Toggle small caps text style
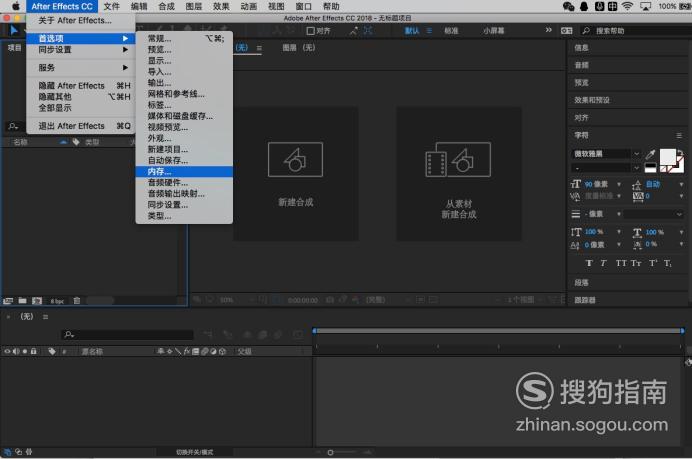 click(636, 263)
